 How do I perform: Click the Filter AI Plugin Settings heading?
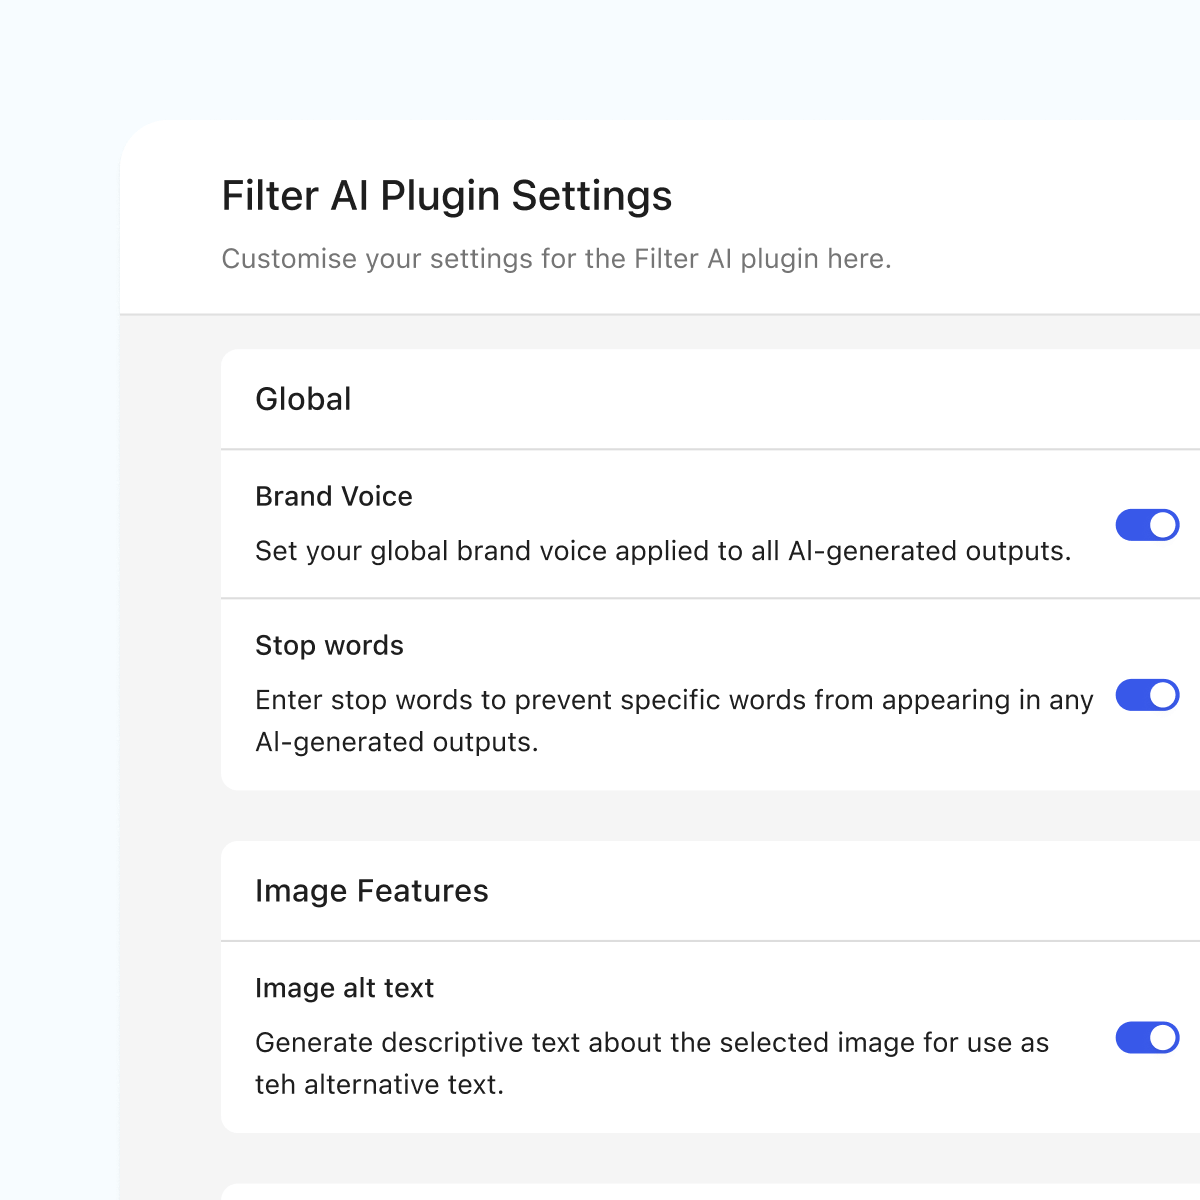coord(446,196)
